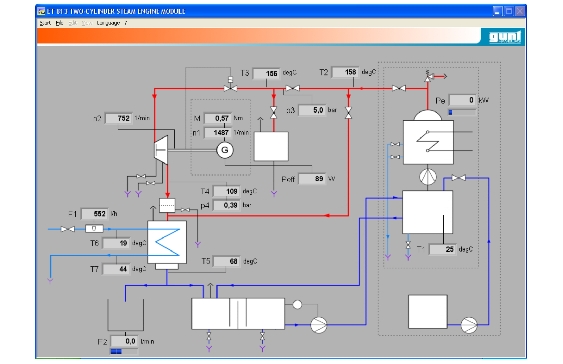Open the Language menu
Screen dimensions: 563x364
(x=108, y=23)
